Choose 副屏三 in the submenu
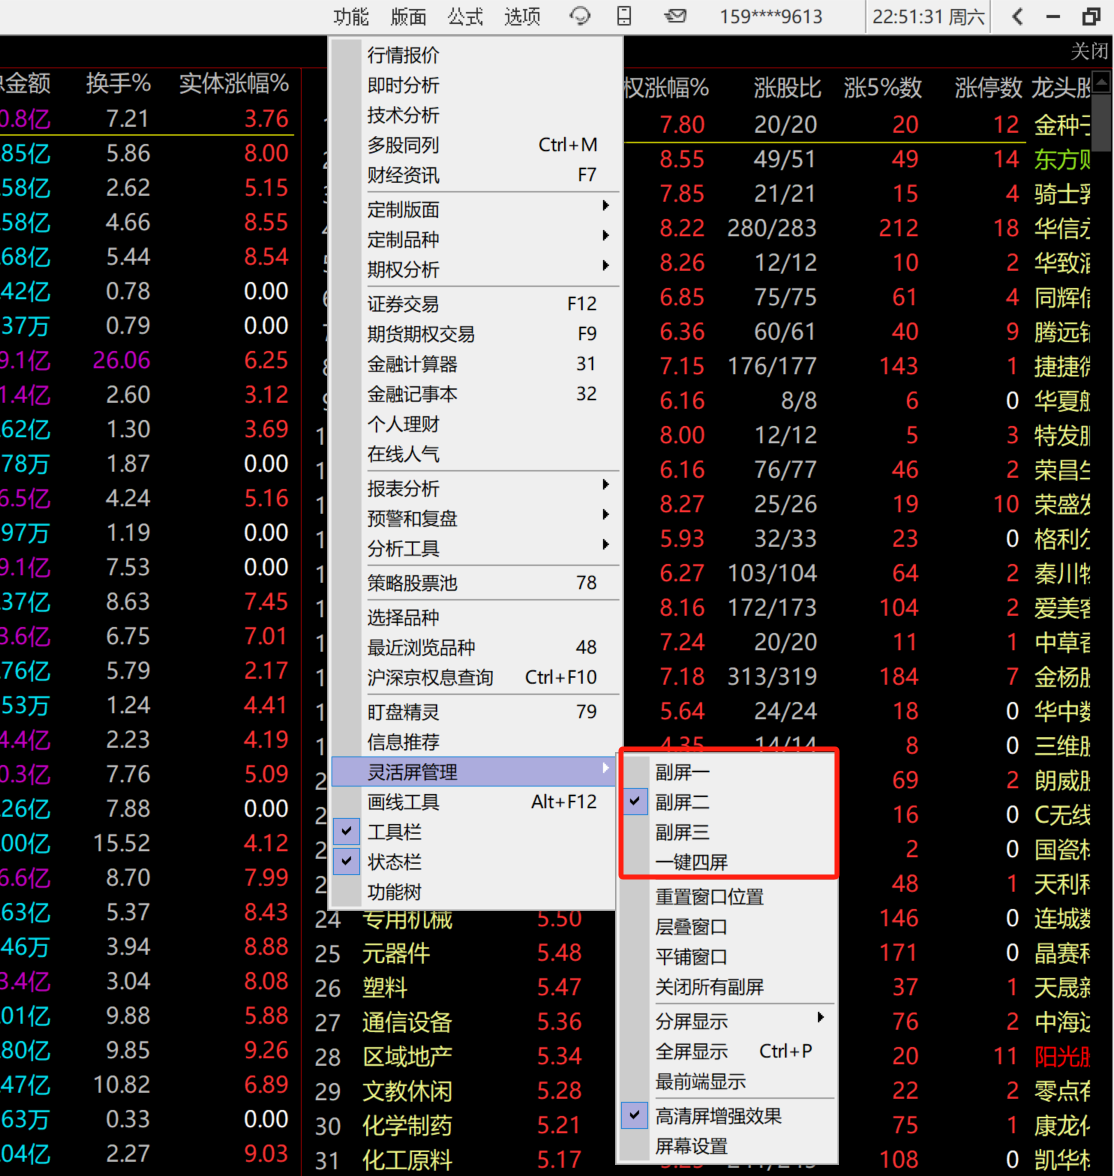The image size is (1114, 1176). 728,832
